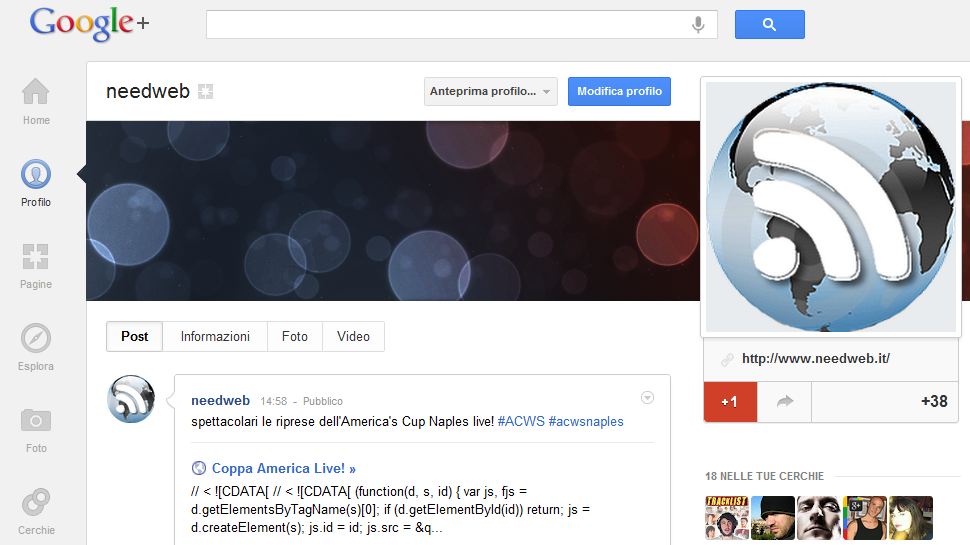Click the 18 NELLE TUE CERCHIE heading
Viewport: 970px width, 545px height.
tap(764, 476)
